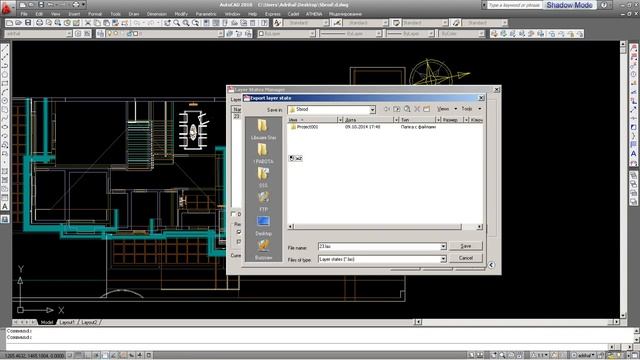Open the Edit menu
This screenshot has height=360, width=640.
39,14
